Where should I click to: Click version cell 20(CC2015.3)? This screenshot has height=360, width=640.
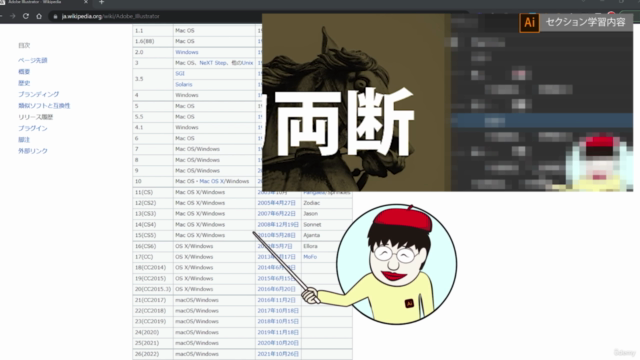point(153,289)
